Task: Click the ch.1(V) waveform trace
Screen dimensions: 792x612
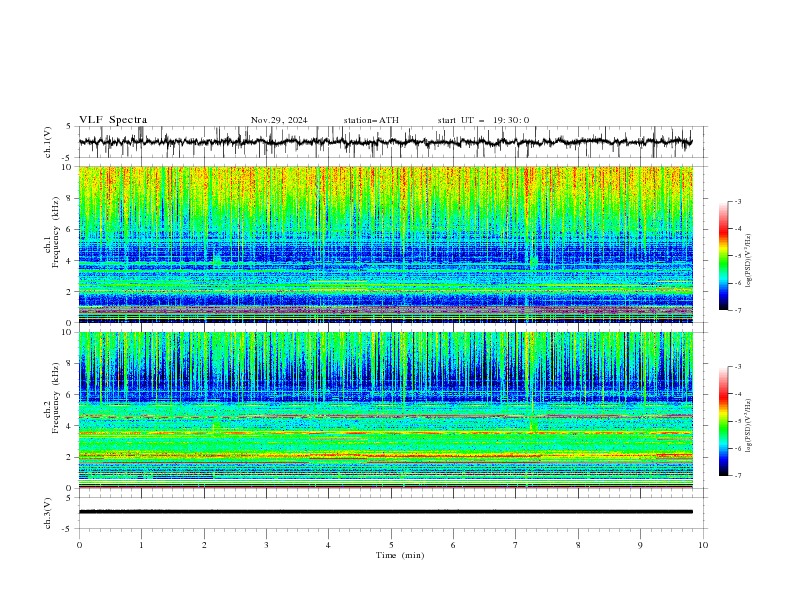Action: pos(386,142)
